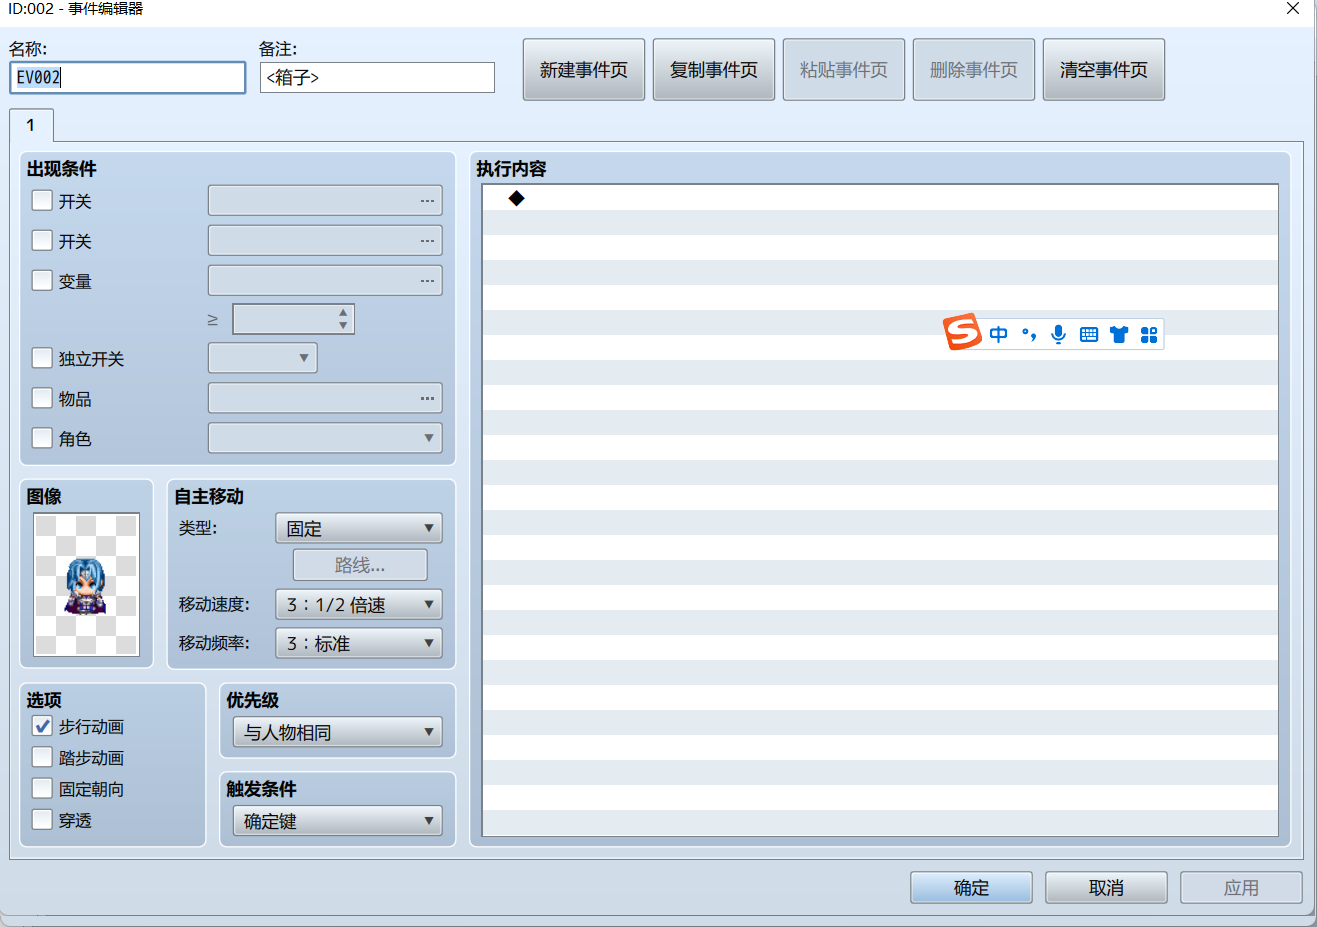
Task: Open Sogou toolbox grid icon
Action: pos(1149,334)
